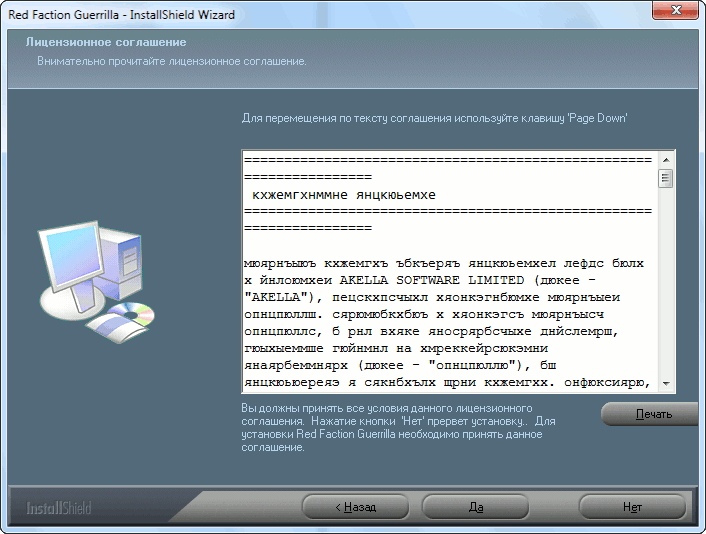Click the 'Лицензионное соглашение' heading
This screenshot has height=534, width=706.
pos(106,42)
